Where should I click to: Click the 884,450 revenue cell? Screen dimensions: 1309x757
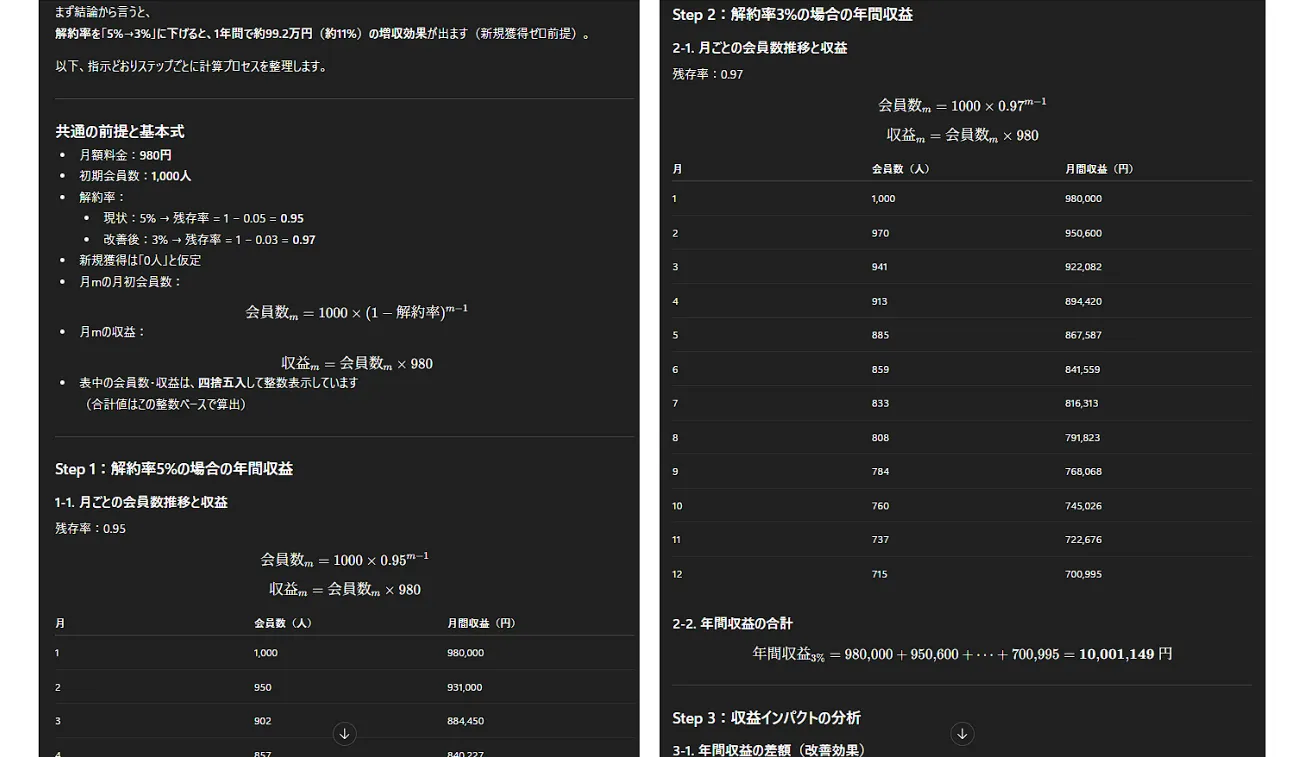[x=465, y=721]
